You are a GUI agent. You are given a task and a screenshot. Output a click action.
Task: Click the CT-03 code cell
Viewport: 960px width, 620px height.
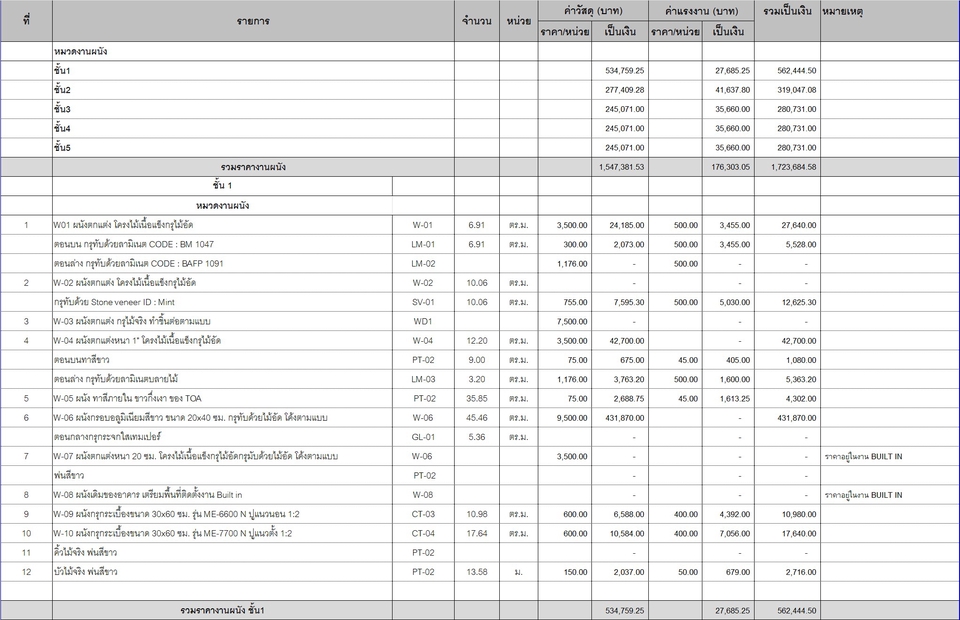(x=423, y=514)
